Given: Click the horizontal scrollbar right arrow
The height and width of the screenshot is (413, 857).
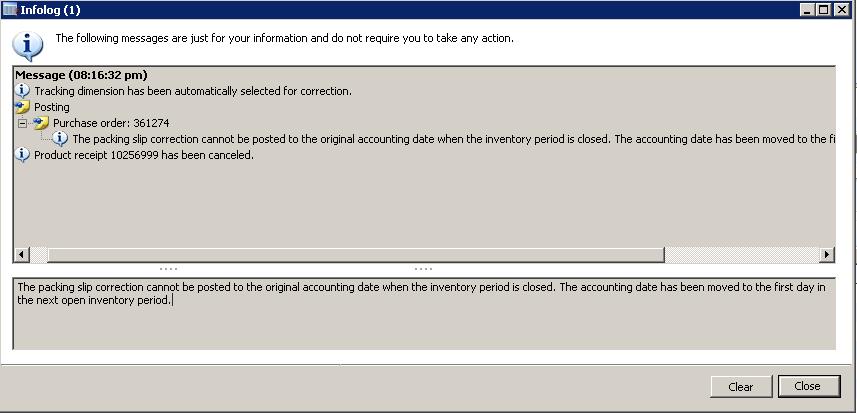Looking at the screenshot, I should tap(826, 255).
